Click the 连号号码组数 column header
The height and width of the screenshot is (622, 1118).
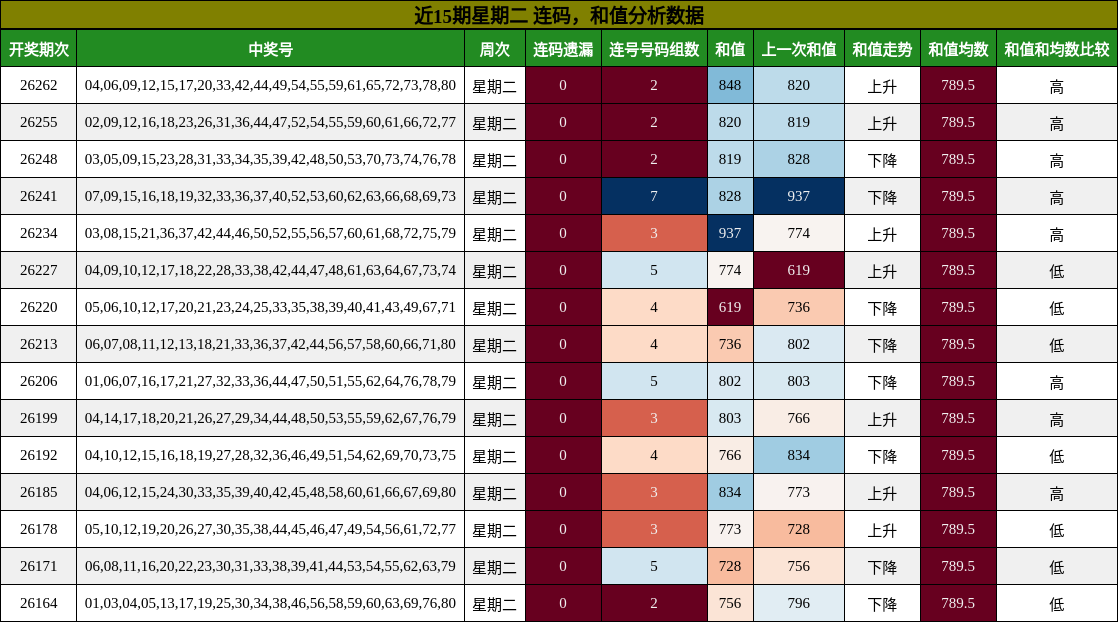(655, 49)
